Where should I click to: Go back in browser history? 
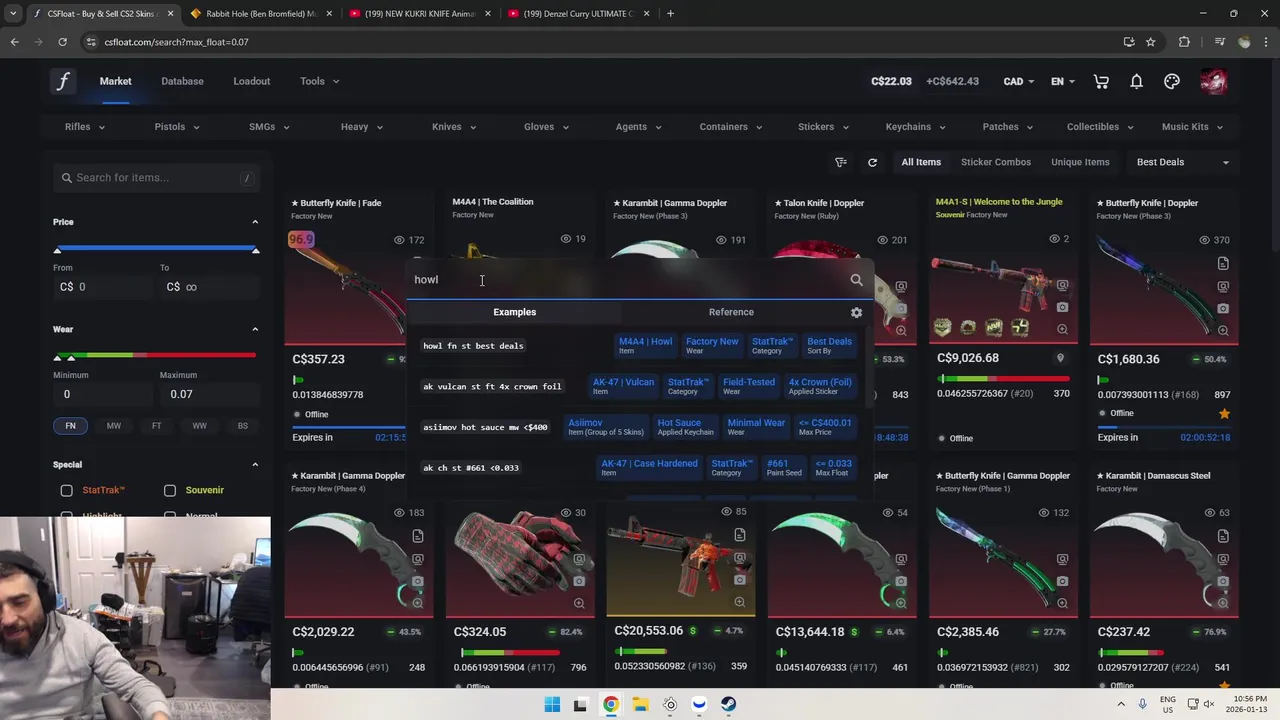[x=14, y=42]
